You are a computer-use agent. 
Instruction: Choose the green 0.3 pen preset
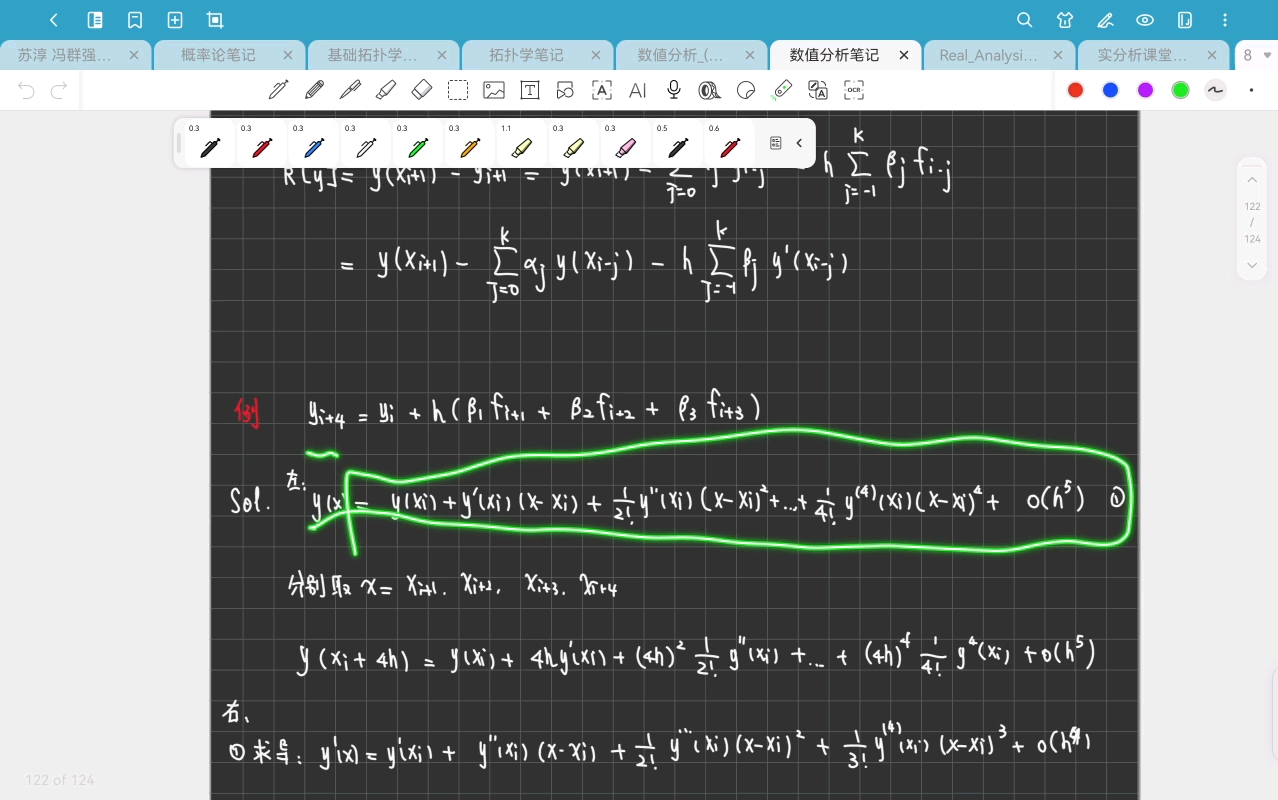click(418, 143)
